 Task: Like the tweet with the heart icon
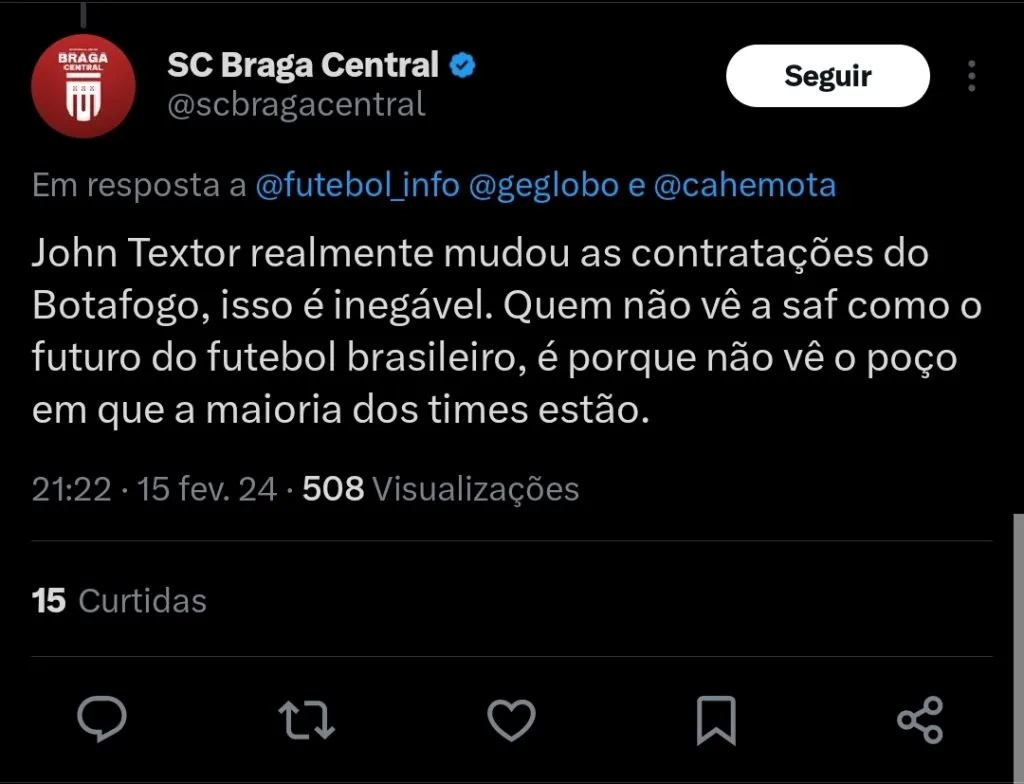(512, 719)
